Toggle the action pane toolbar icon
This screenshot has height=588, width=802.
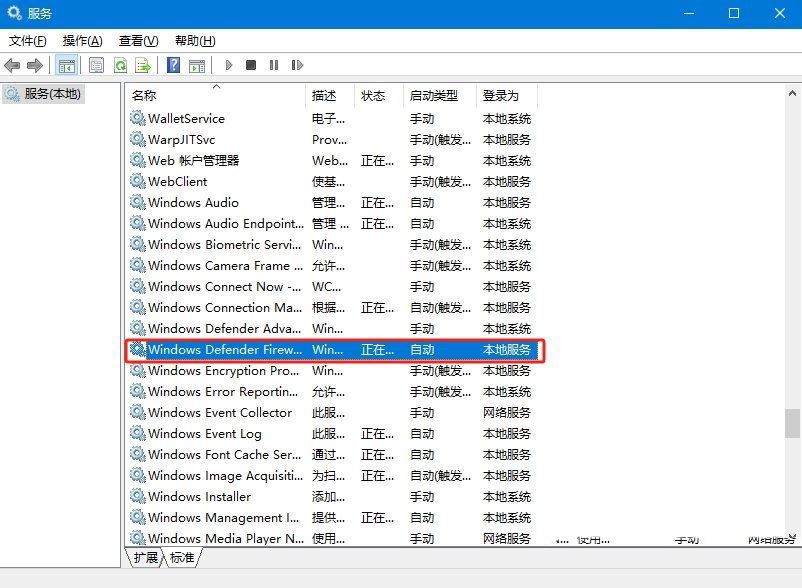click(197, 65)
